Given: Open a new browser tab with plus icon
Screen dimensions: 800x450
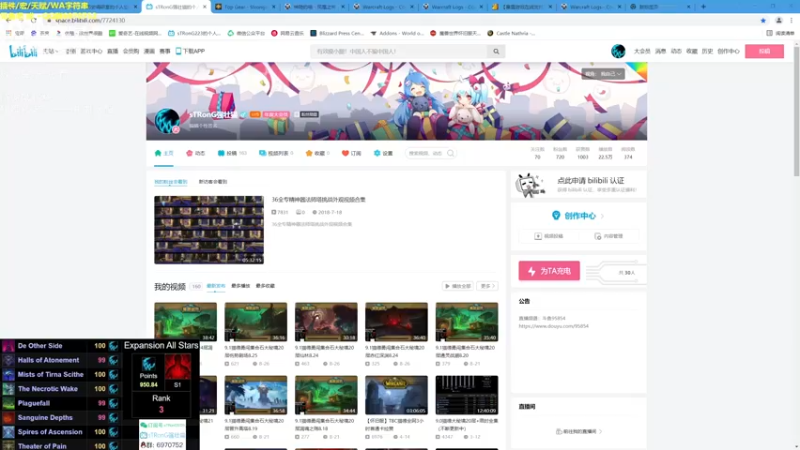Looking at the screenshot, I should (x=703, y=7).
